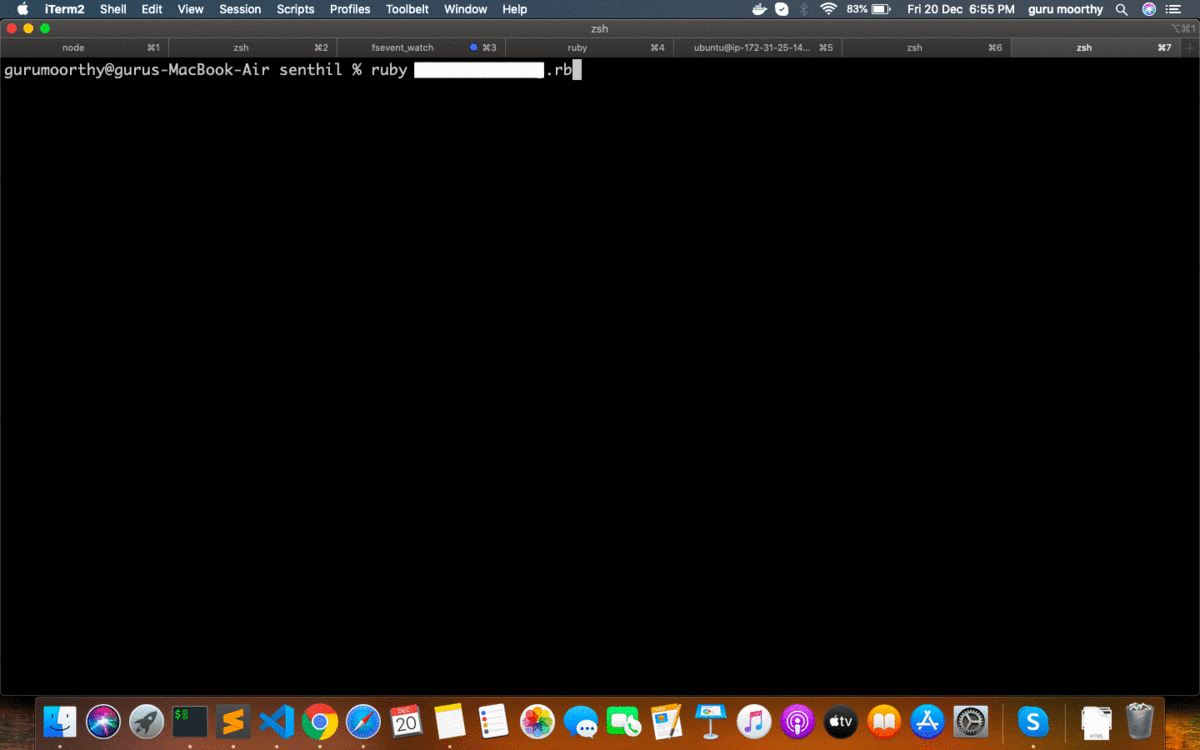Open Safari from the dock
This screenshot has width=1200, height=750.
pyautogui.click(x=363, y=721)
